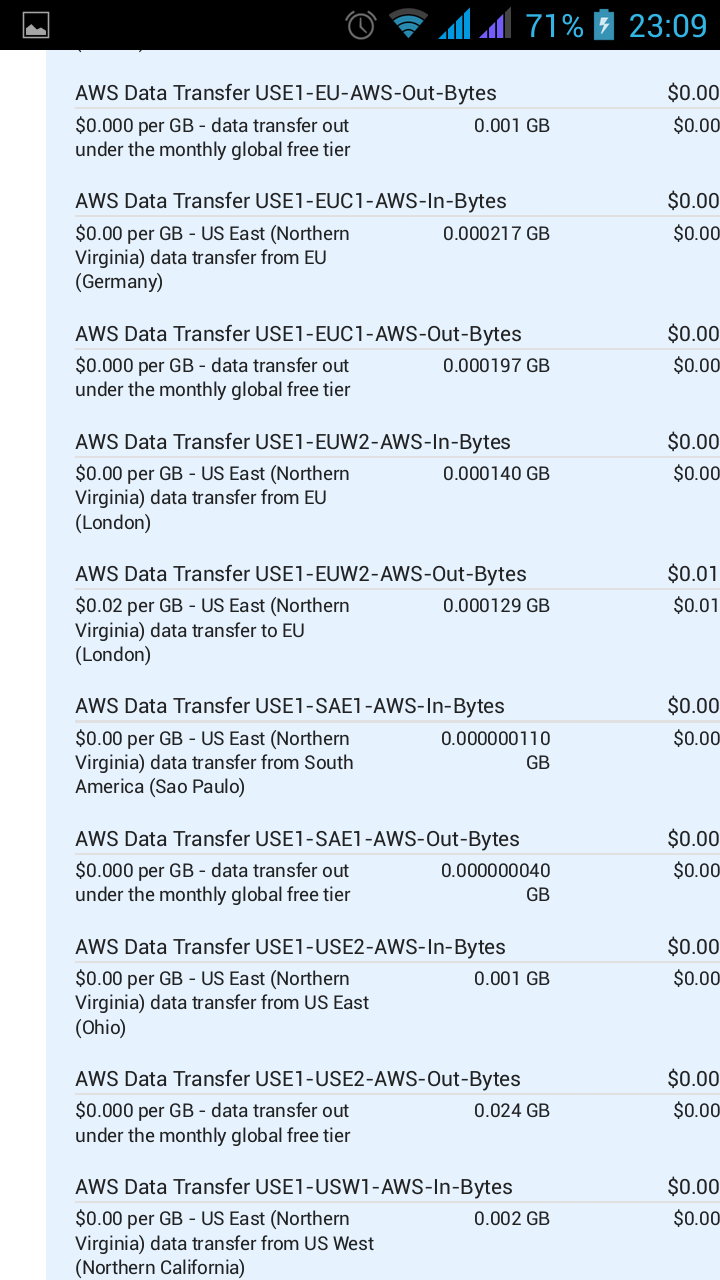
Task: Select the USE1-SAE1-AWS-Out-Bytes heading
Action: pyautogui.click(x=297, y=839)
